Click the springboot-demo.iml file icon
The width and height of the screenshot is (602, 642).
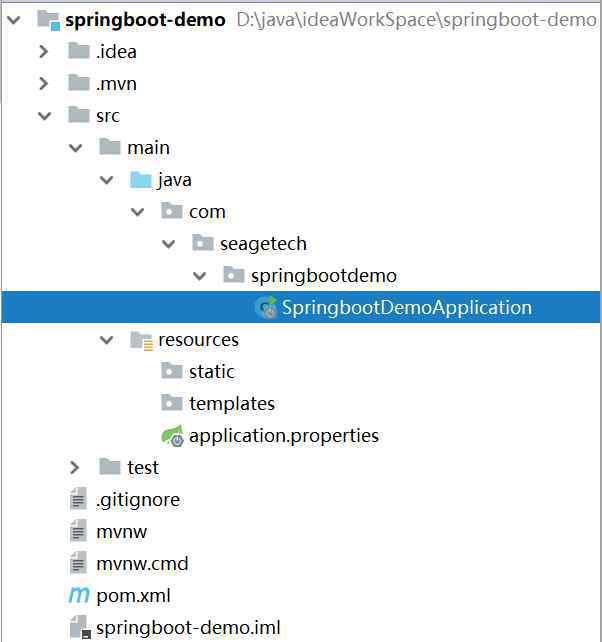click(80, 627)
